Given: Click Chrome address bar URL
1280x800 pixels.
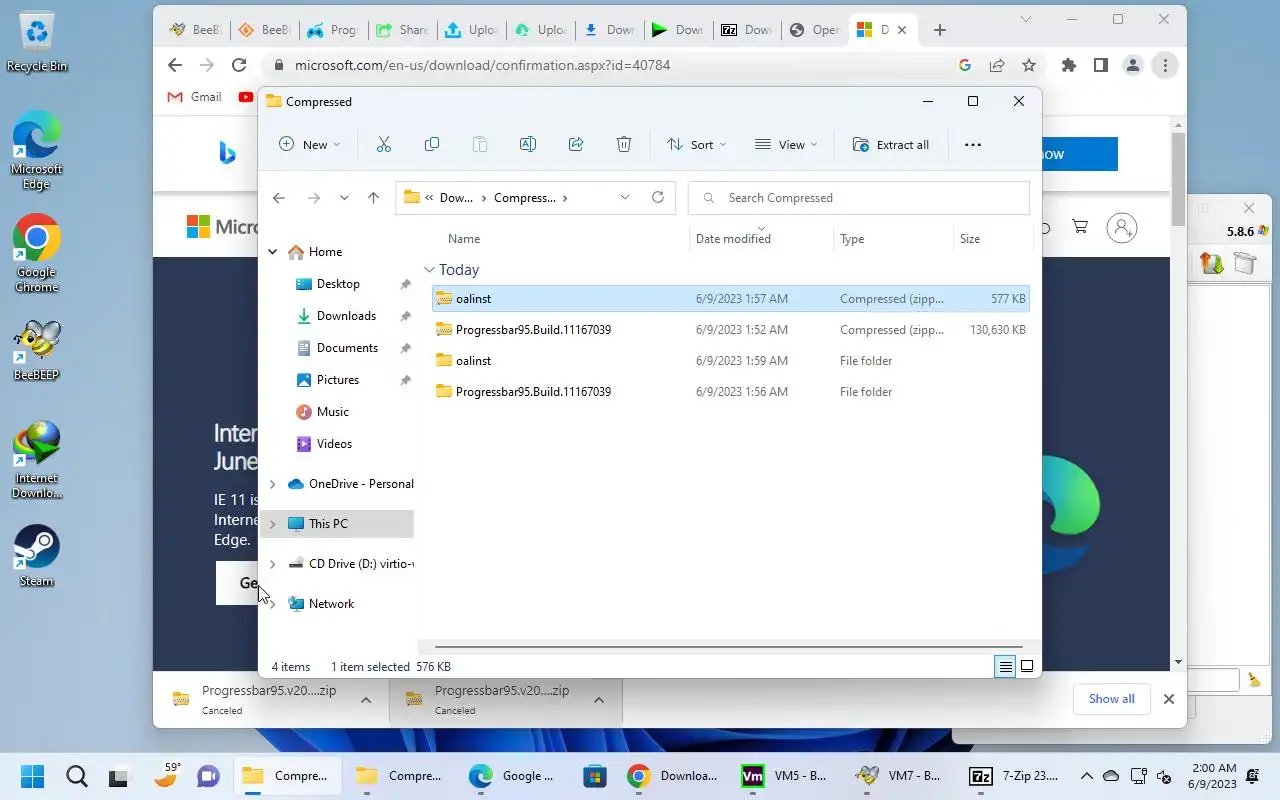Looking at the screenshot, I should point(482,65).
